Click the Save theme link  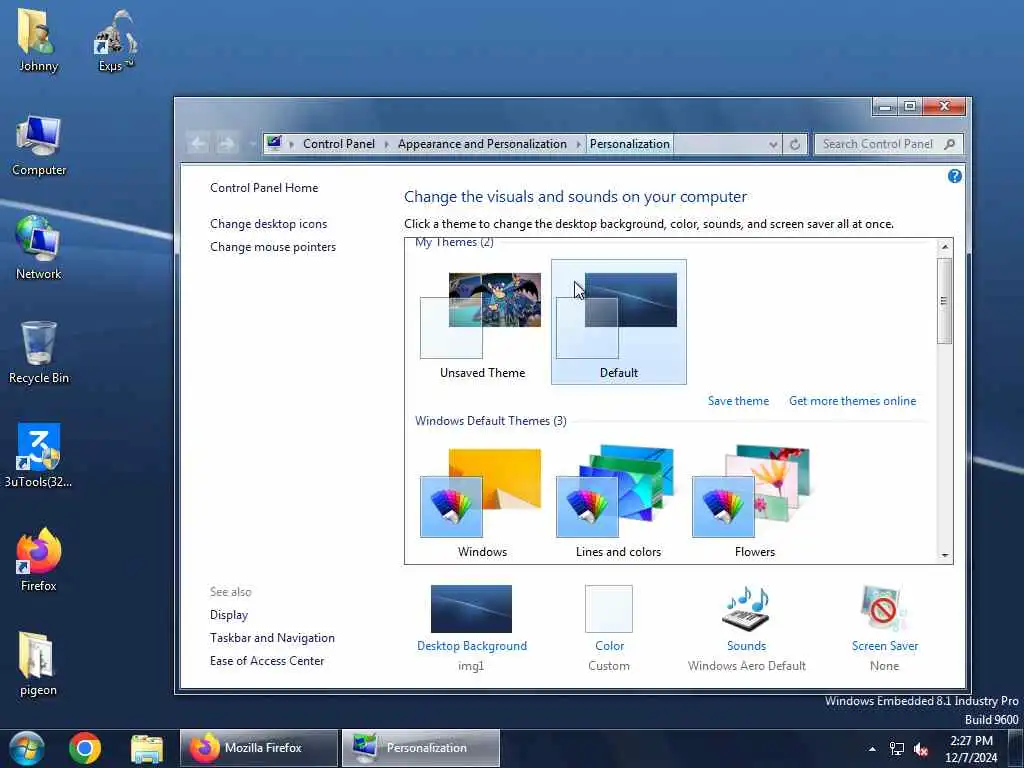(x=738, y=400)
